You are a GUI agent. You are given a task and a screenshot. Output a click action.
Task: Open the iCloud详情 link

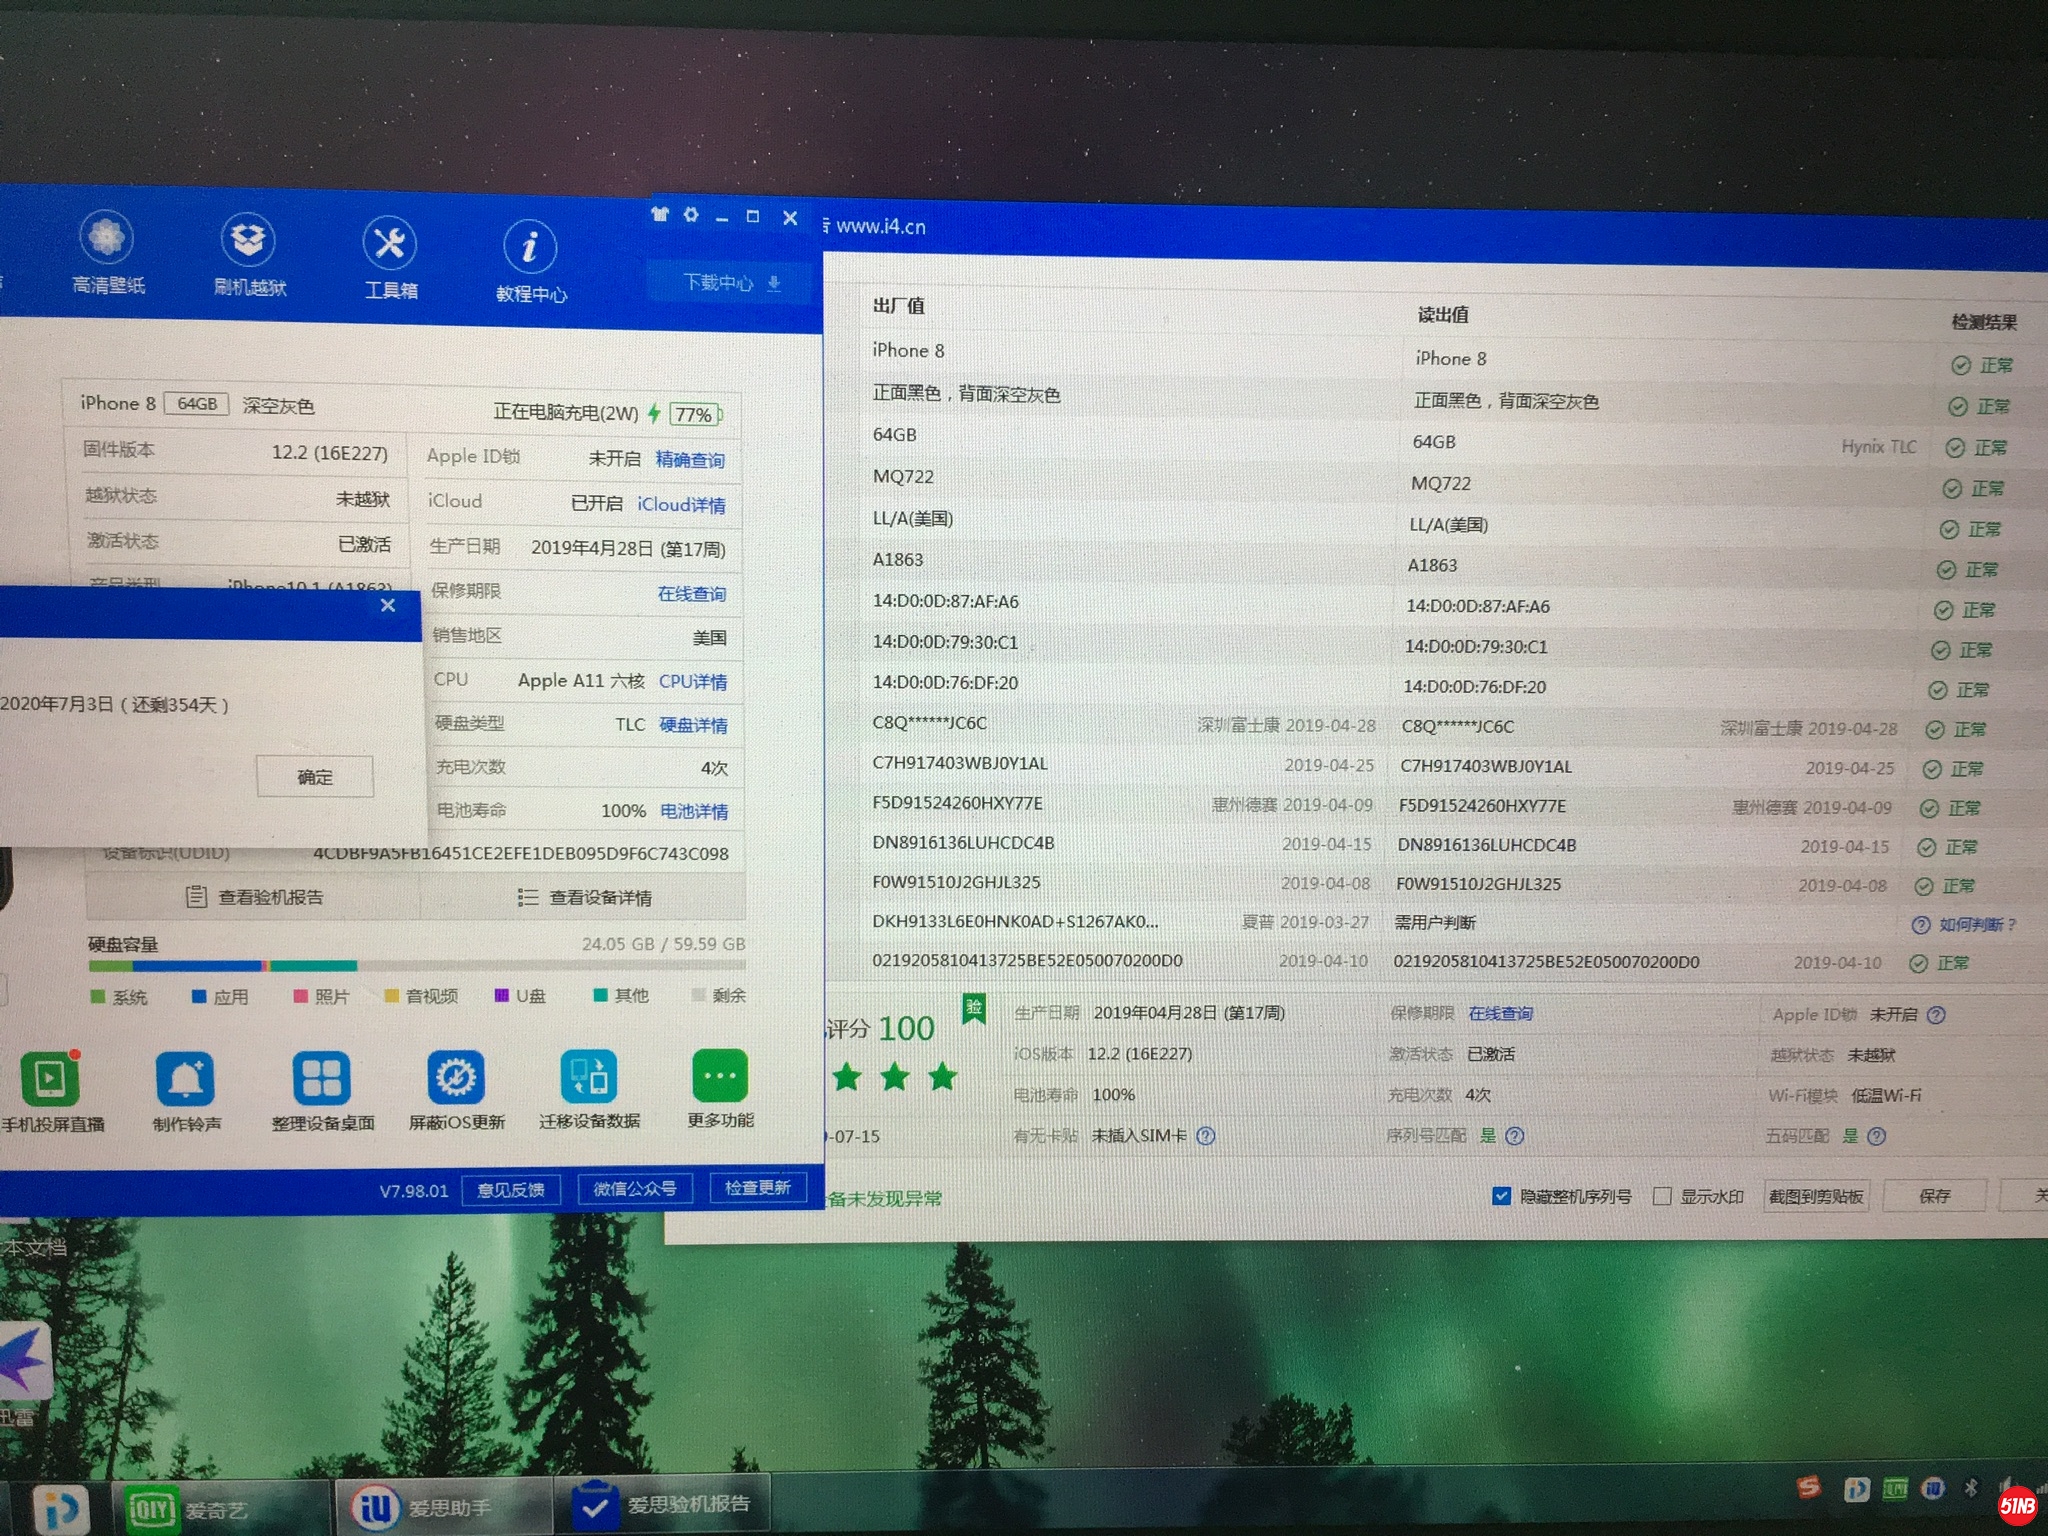tap(681, 504)
